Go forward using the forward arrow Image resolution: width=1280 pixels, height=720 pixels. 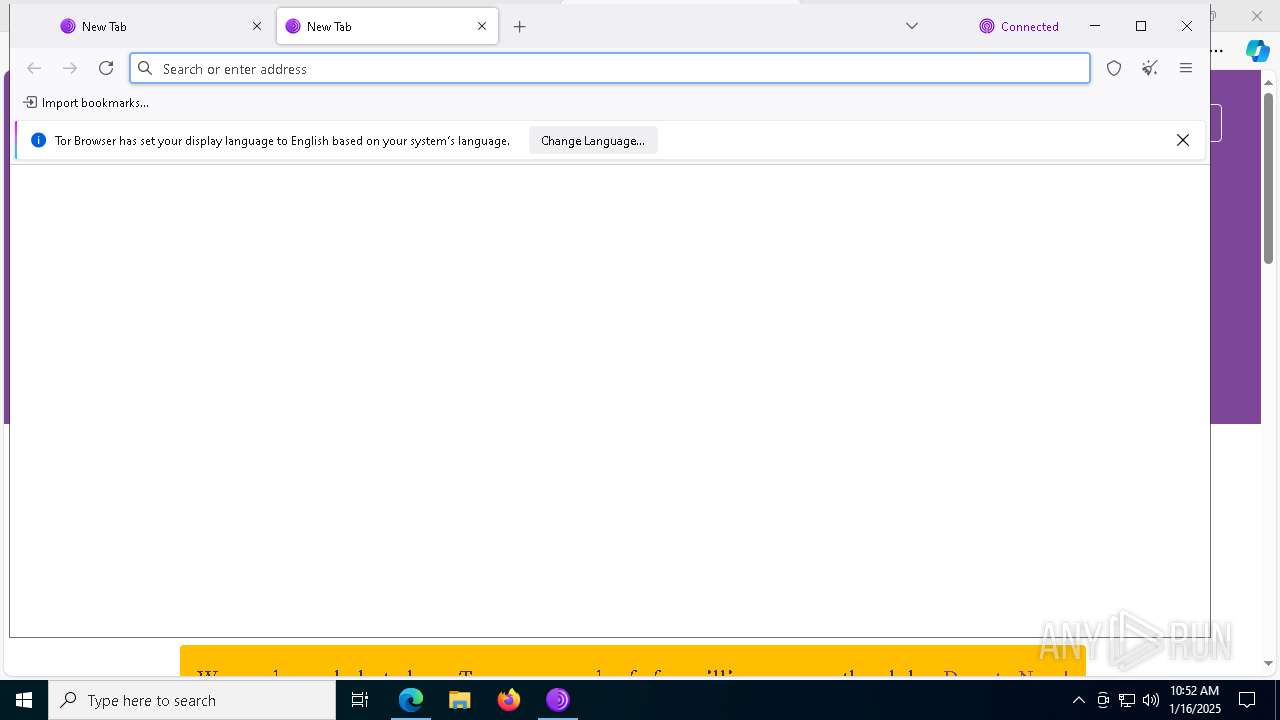coord(70,68)
